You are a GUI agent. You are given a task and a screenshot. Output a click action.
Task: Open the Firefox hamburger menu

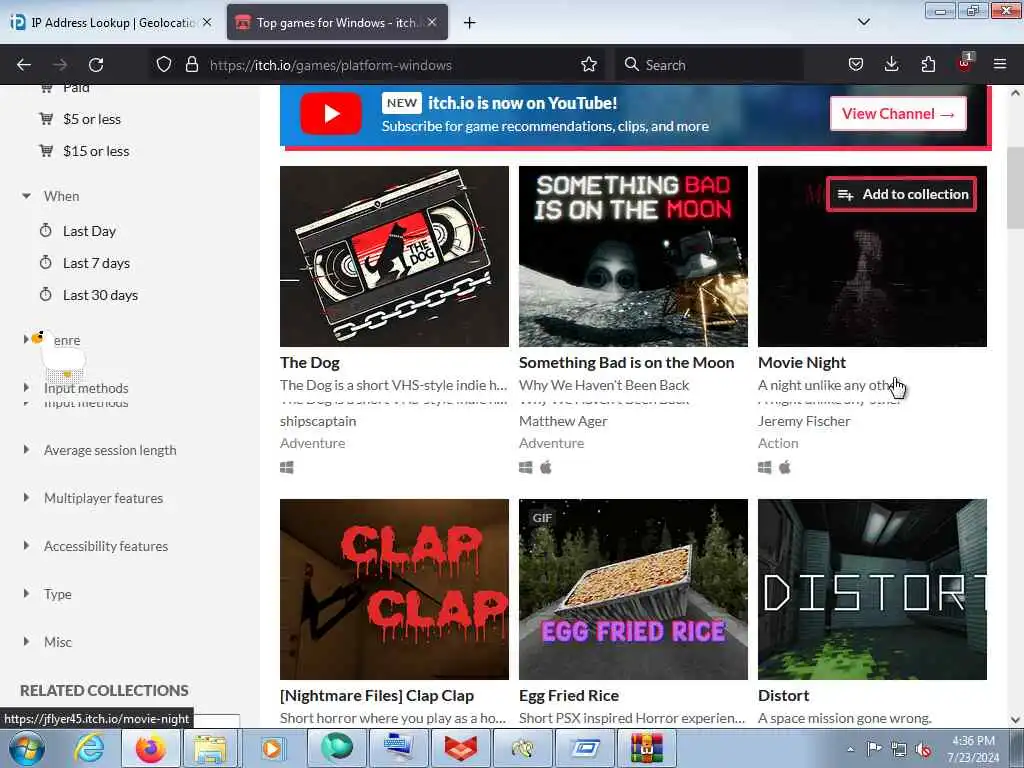(1000, 65)
